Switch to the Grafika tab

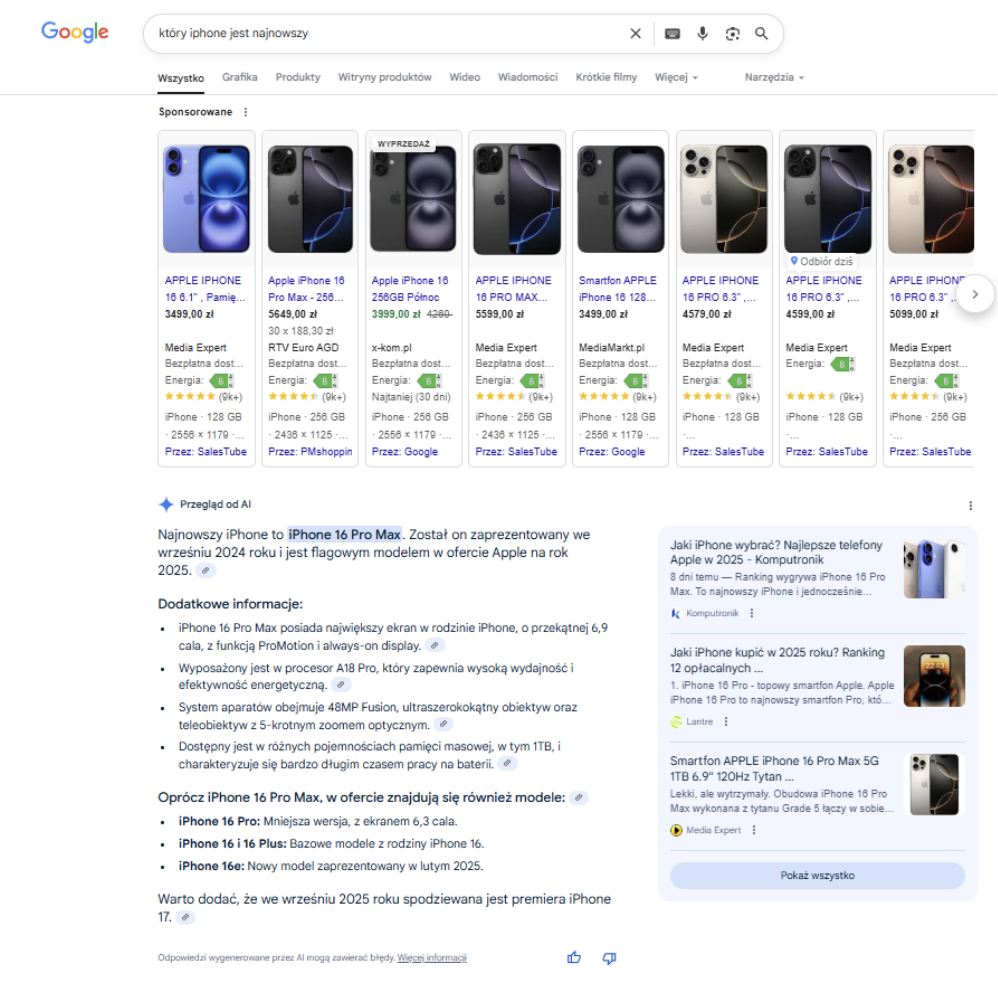tap(239, 77)
